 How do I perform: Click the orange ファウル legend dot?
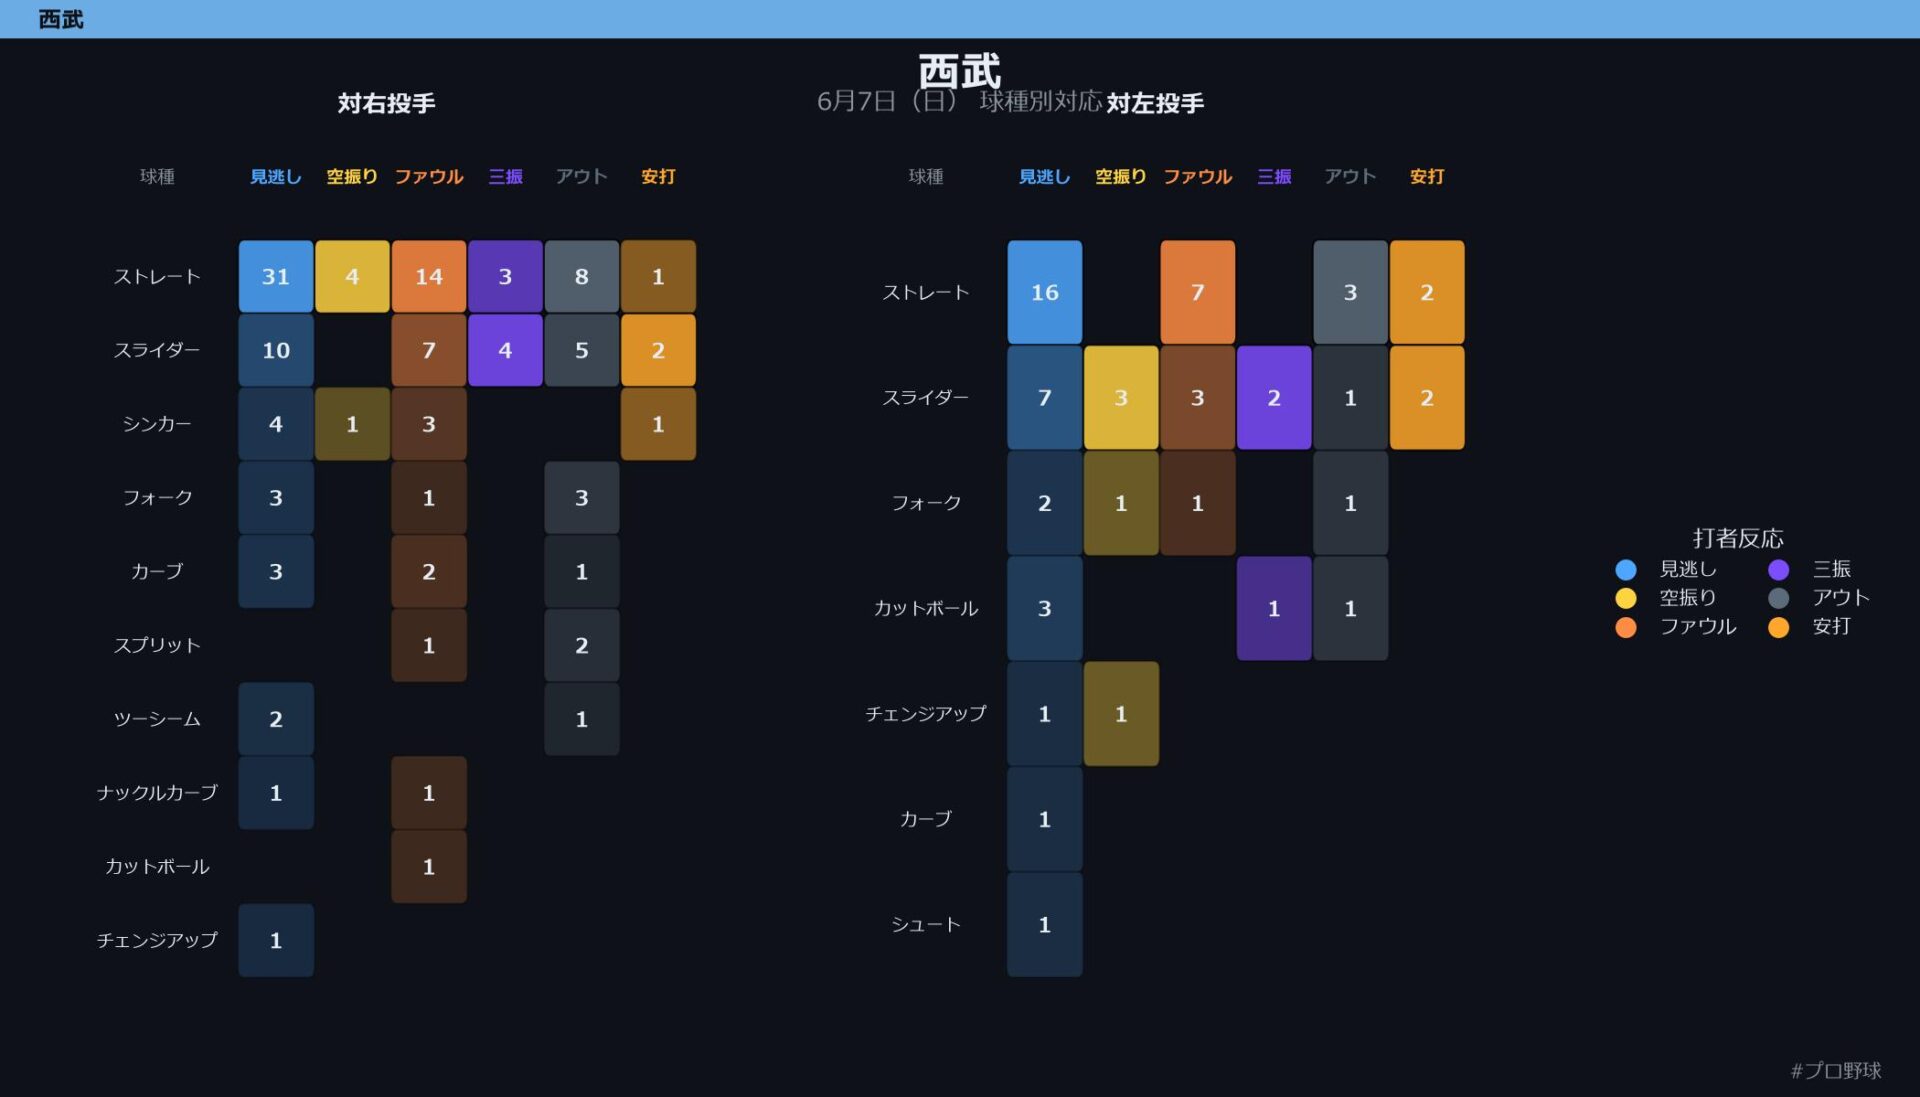[1626, 627]
